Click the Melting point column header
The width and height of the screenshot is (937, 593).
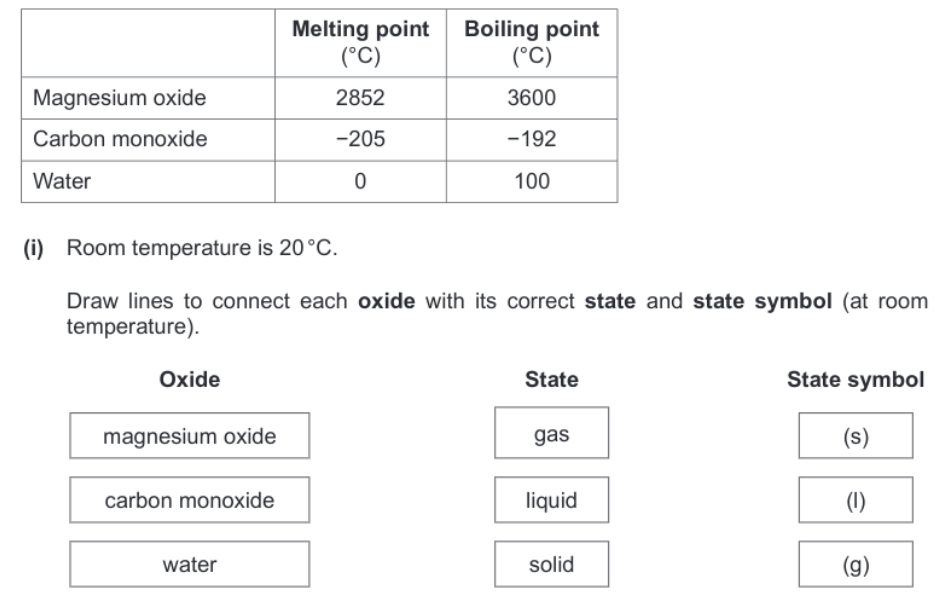click(360, 40)
